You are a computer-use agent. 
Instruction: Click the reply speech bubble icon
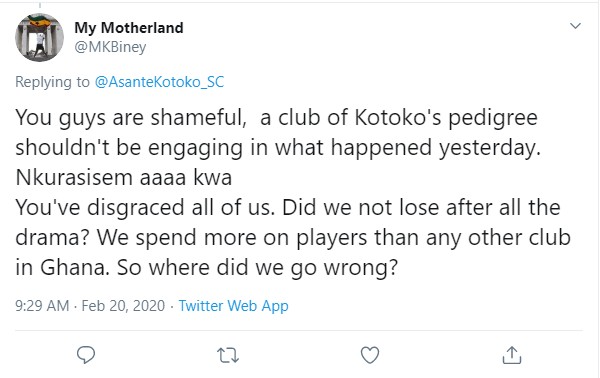[86, 355]
